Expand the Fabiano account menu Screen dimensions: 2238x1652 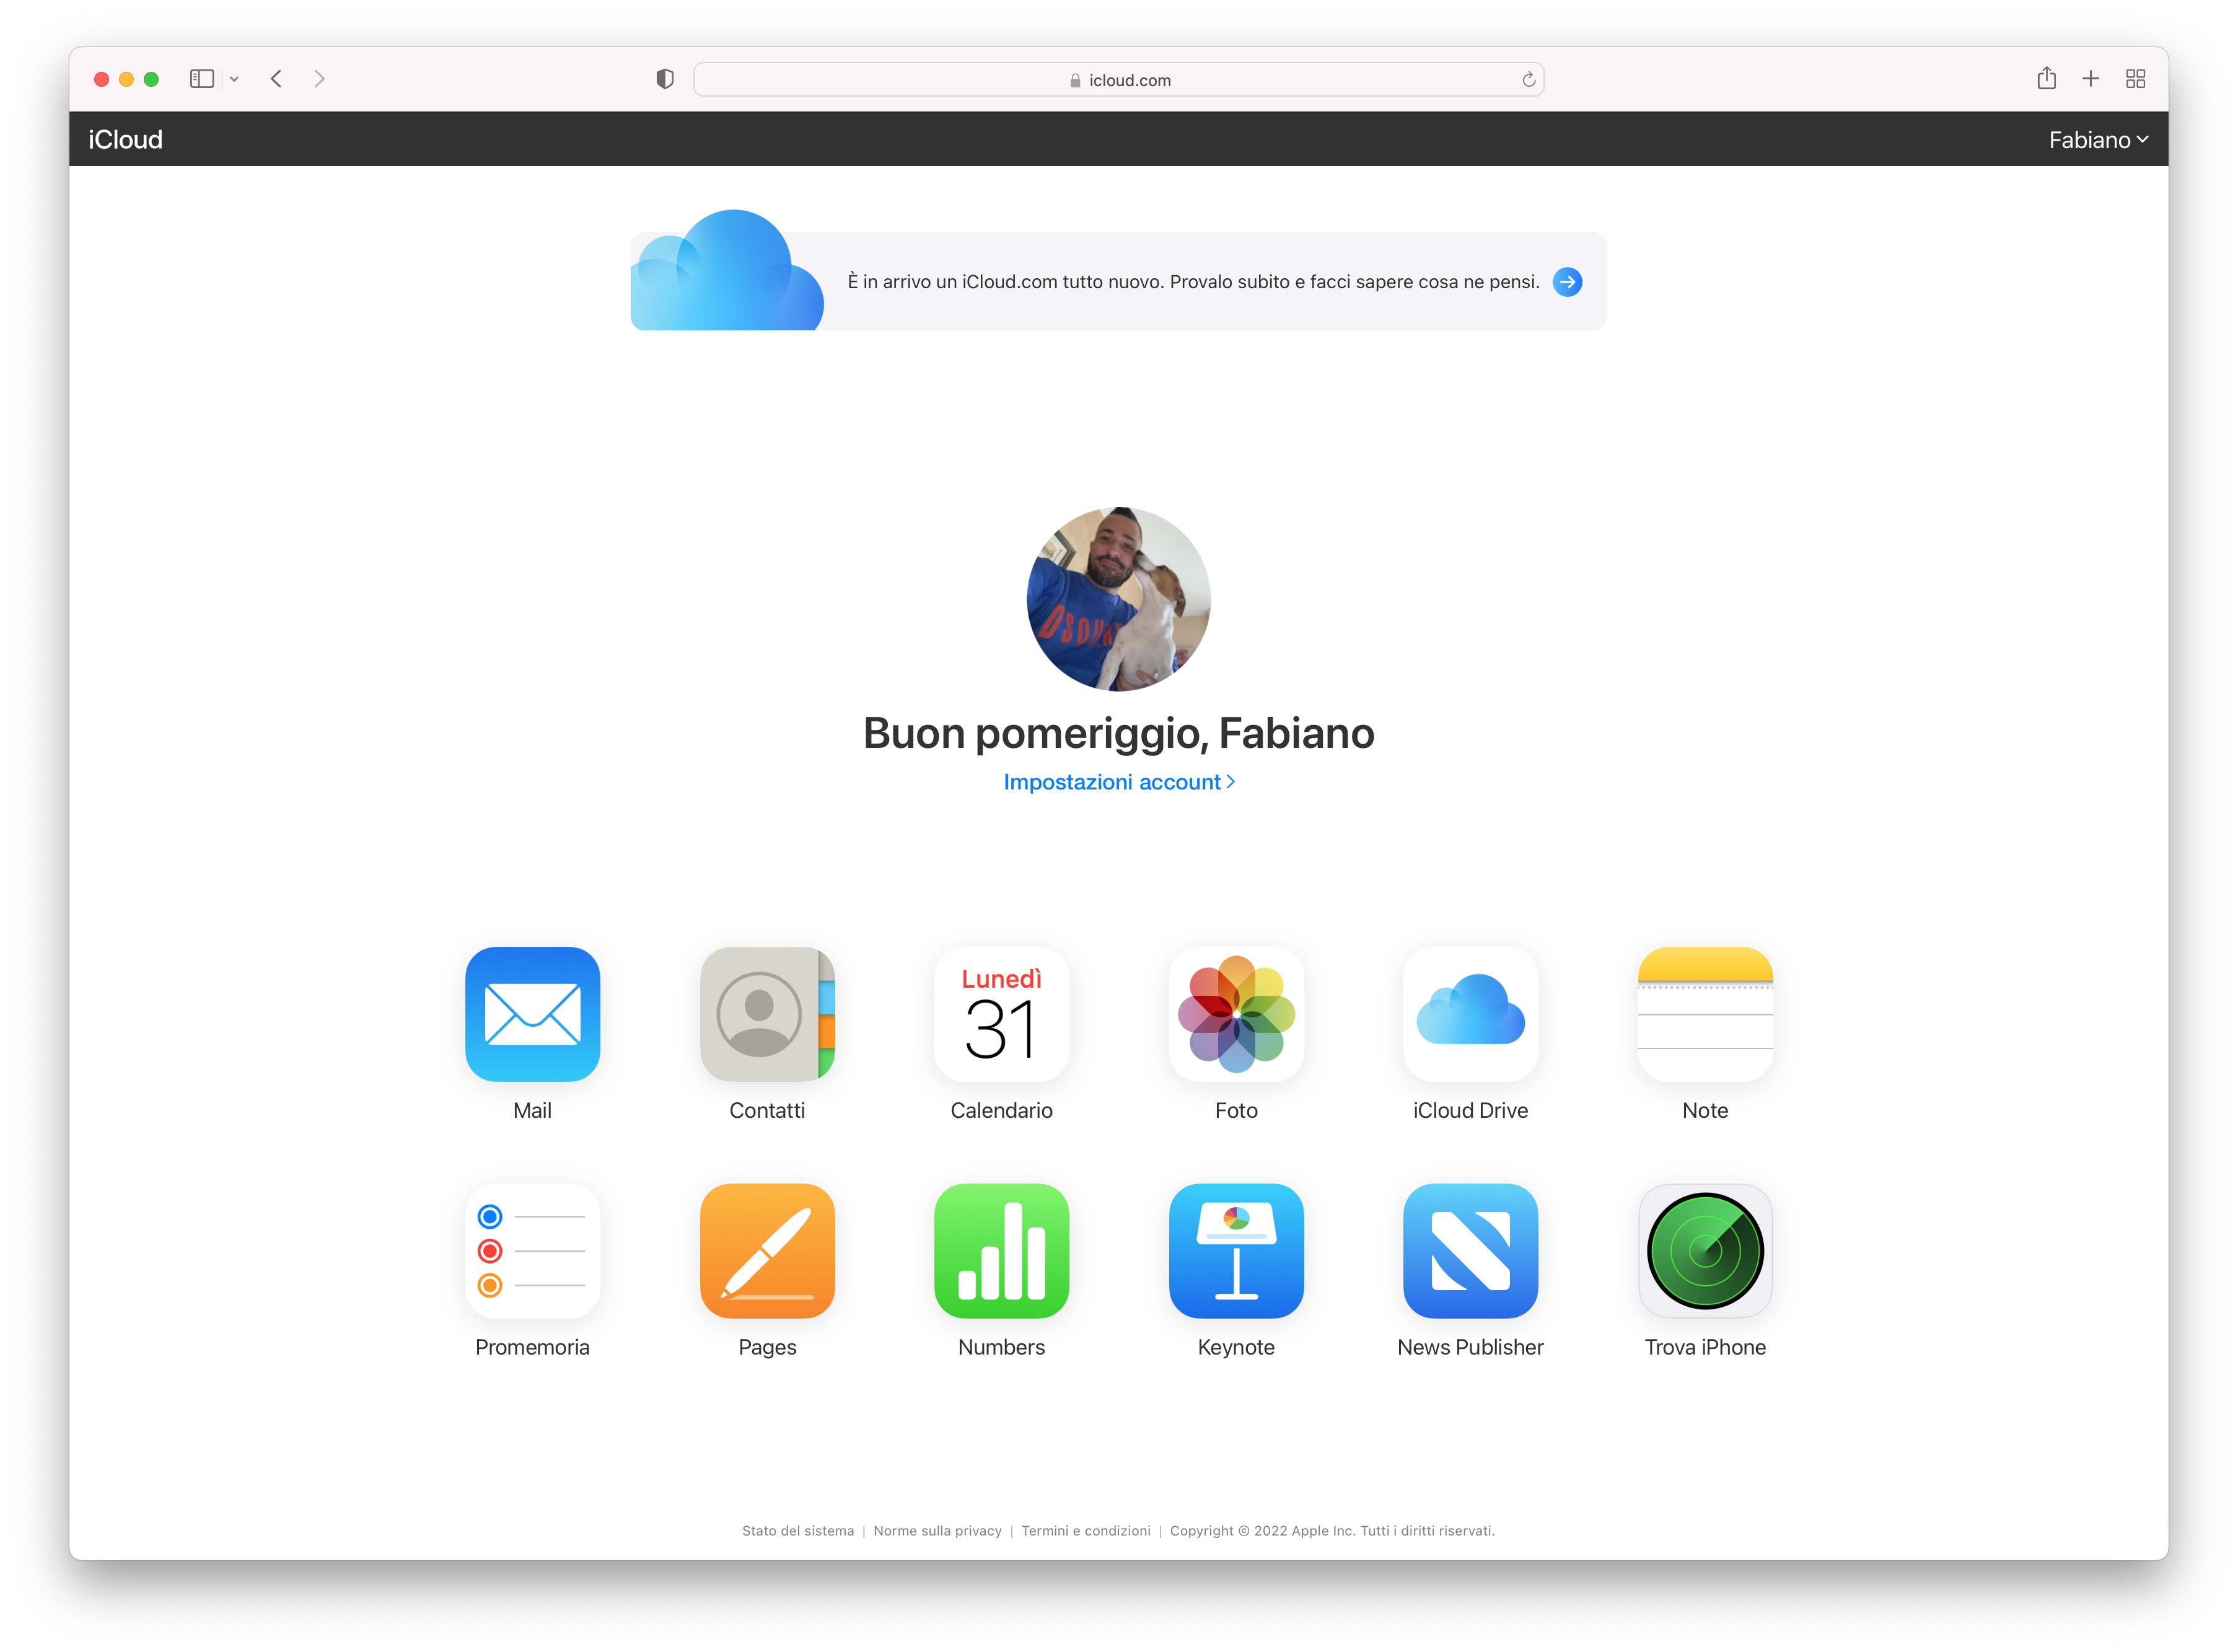coord(2097,140)
